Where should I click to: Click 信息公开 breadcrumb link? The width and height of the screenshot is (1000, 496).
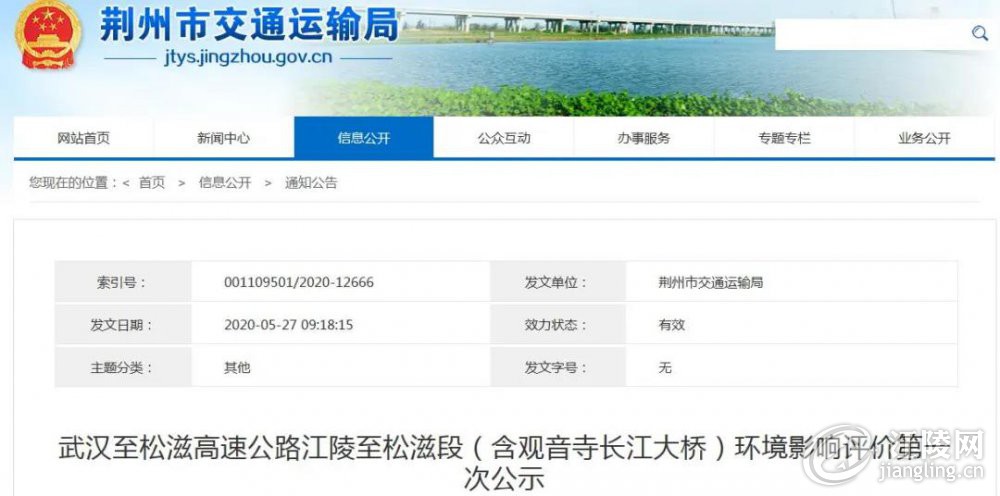pos(224,183)
